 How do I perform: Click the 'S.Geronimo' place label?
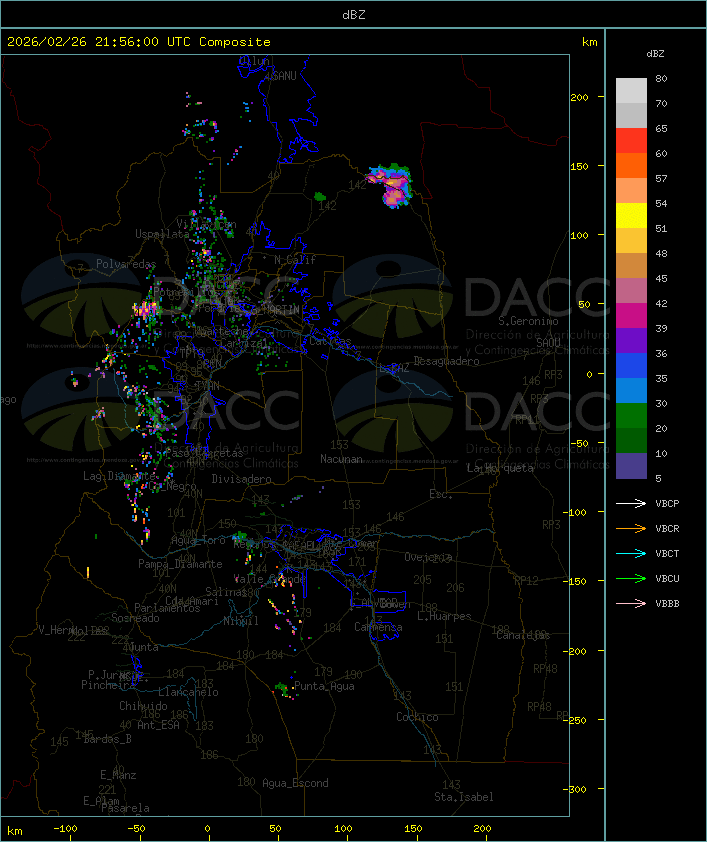pos(528,321)
